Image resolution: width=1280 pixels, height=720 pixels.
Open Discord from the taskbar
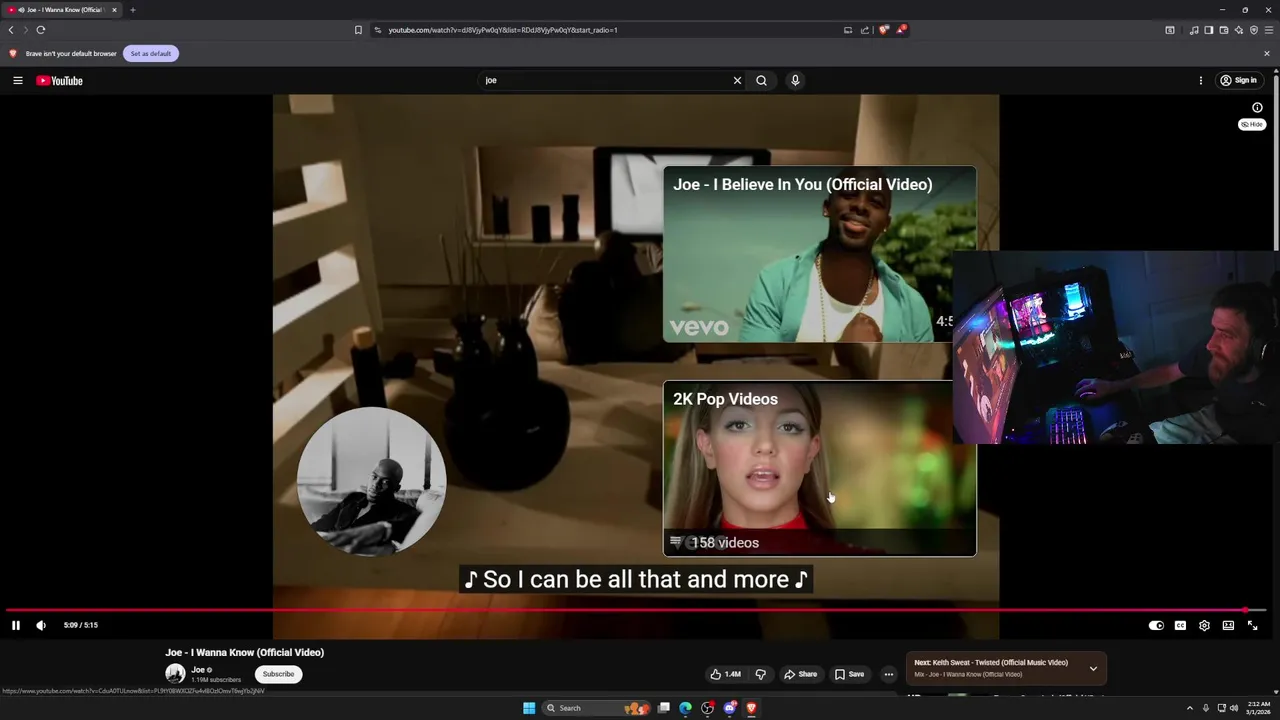[729, 708]
